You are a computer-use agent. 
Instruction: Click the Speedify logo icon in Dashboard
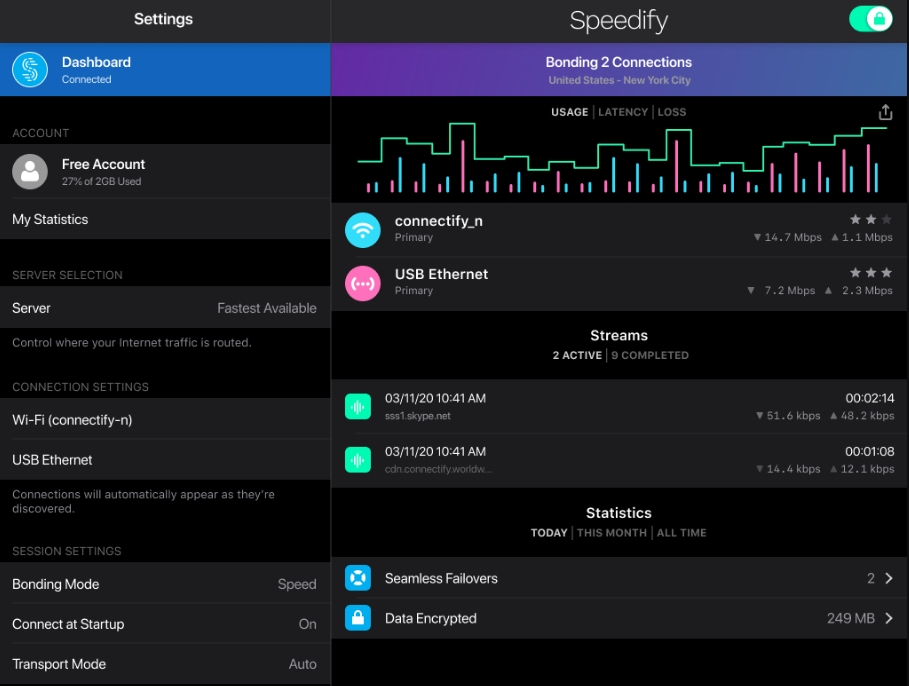30,70
